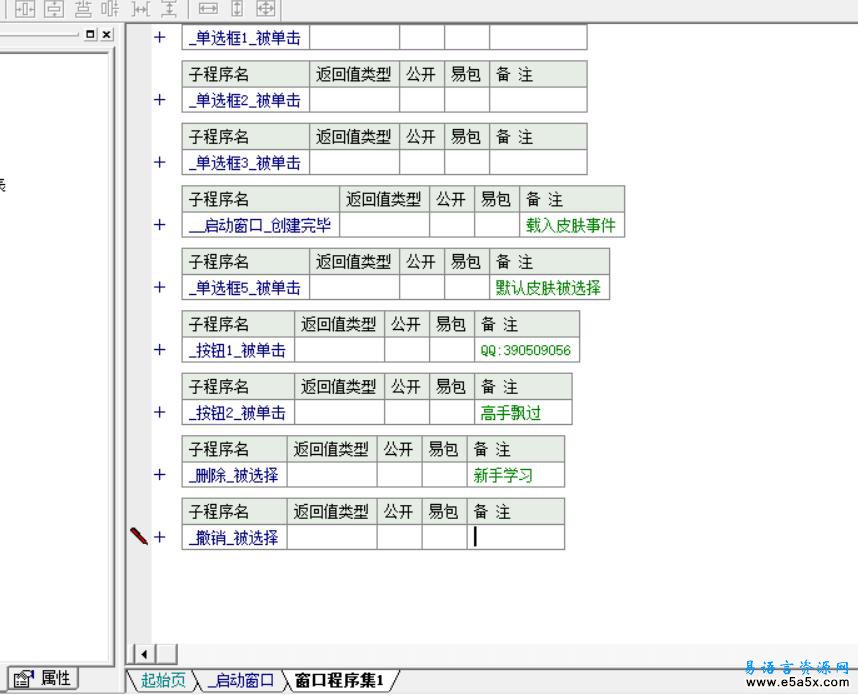Open the 属性 panel tab
The width and height of the screenshot is (858, 695).
tap(43, 678)
